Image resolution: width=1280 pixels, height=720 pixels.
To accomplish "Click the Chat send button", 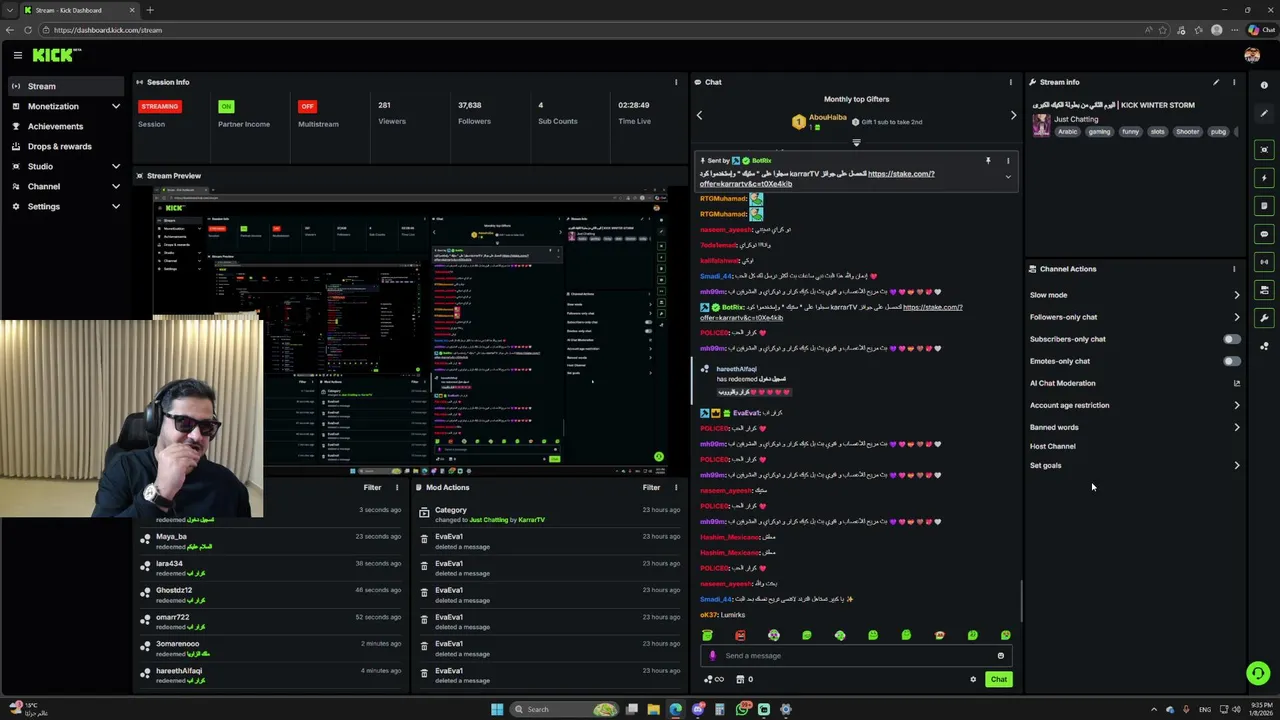I will point(999,680).
